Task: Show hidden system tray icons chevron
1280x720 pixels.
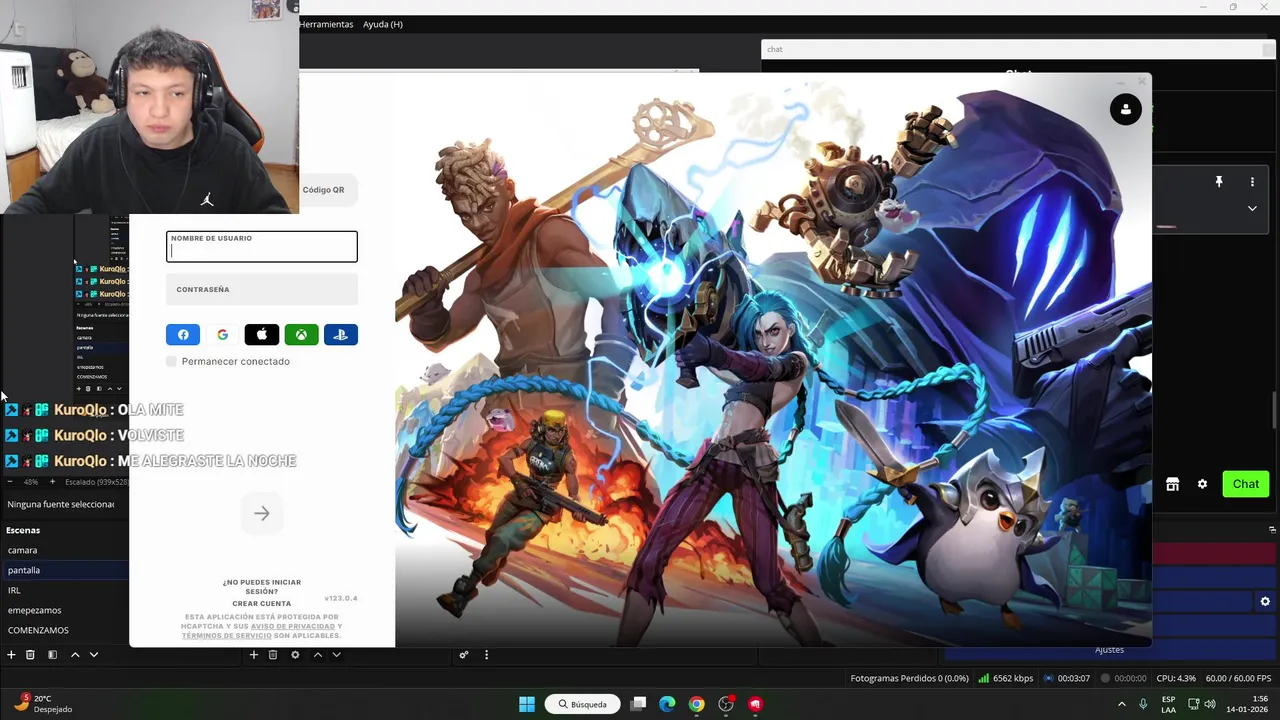Action: tap(1121, 704)
